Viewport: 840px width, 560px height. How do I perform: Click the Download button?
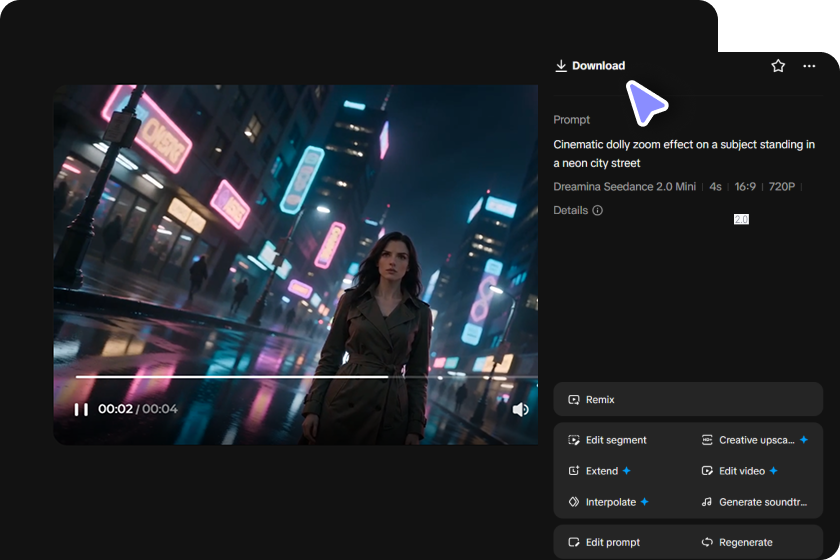click(590, 66)
